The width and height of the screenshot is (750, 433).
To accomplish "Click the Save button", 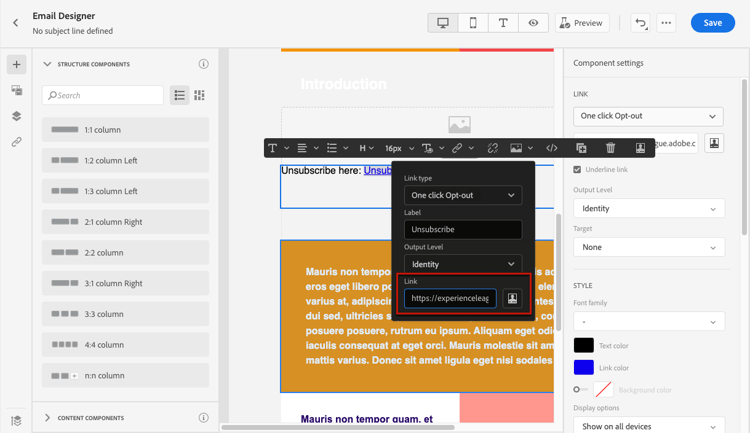I will 712,23.
